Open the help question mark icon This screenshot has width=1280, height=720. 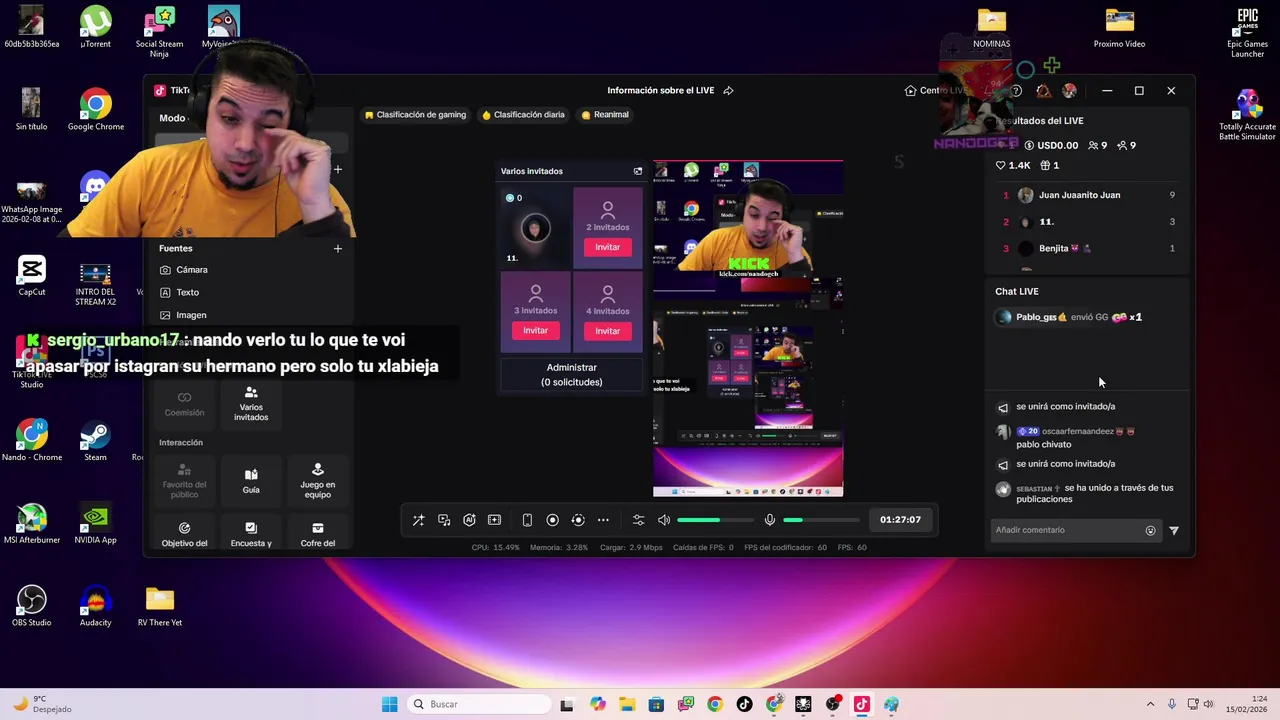pos(1016,91)
